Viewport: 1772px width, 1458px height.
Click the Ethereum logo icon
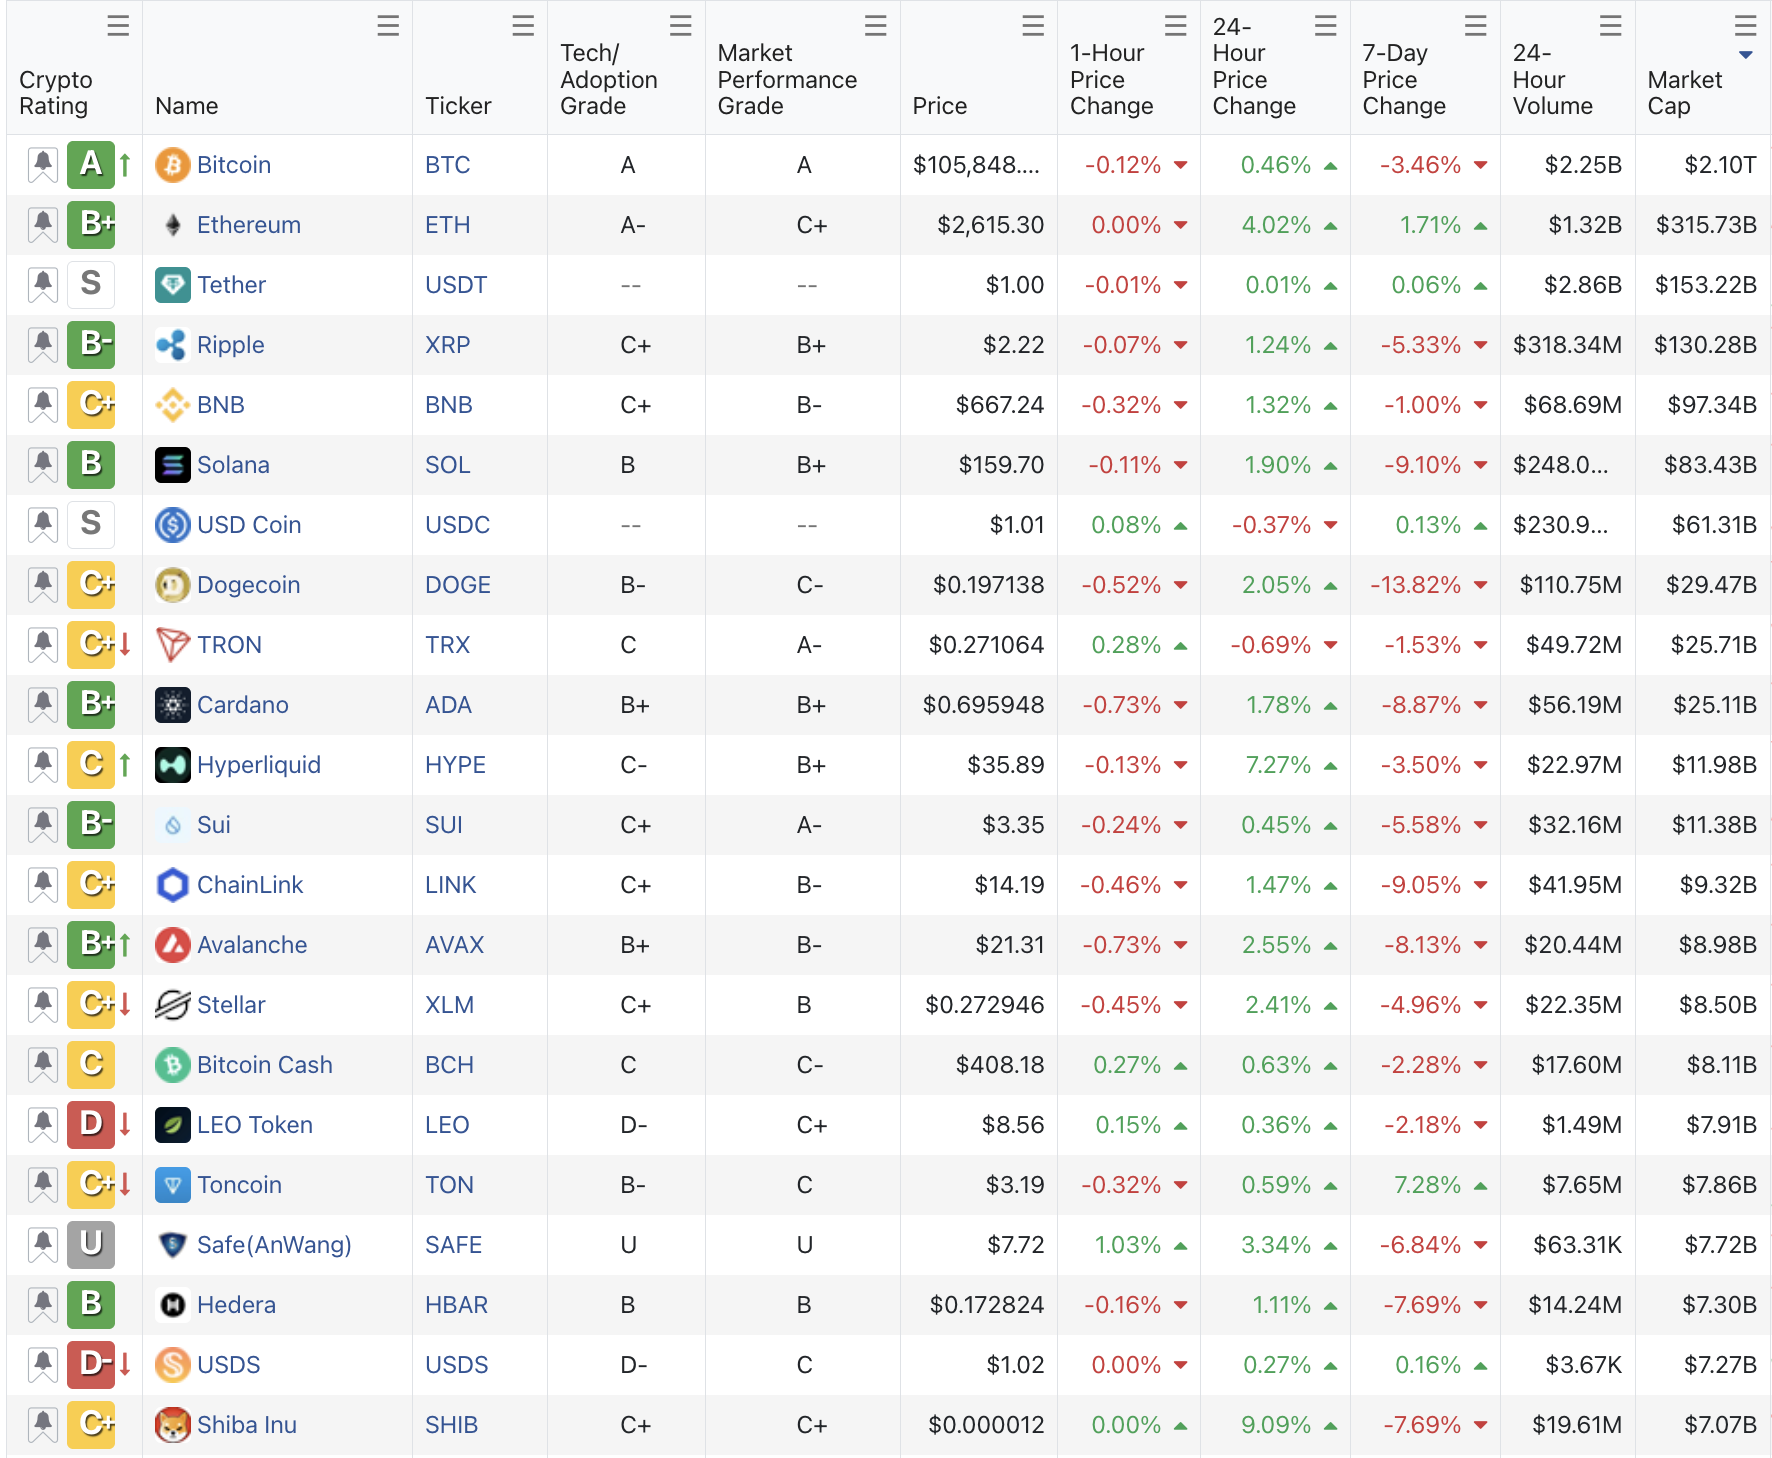click(173, 225)
